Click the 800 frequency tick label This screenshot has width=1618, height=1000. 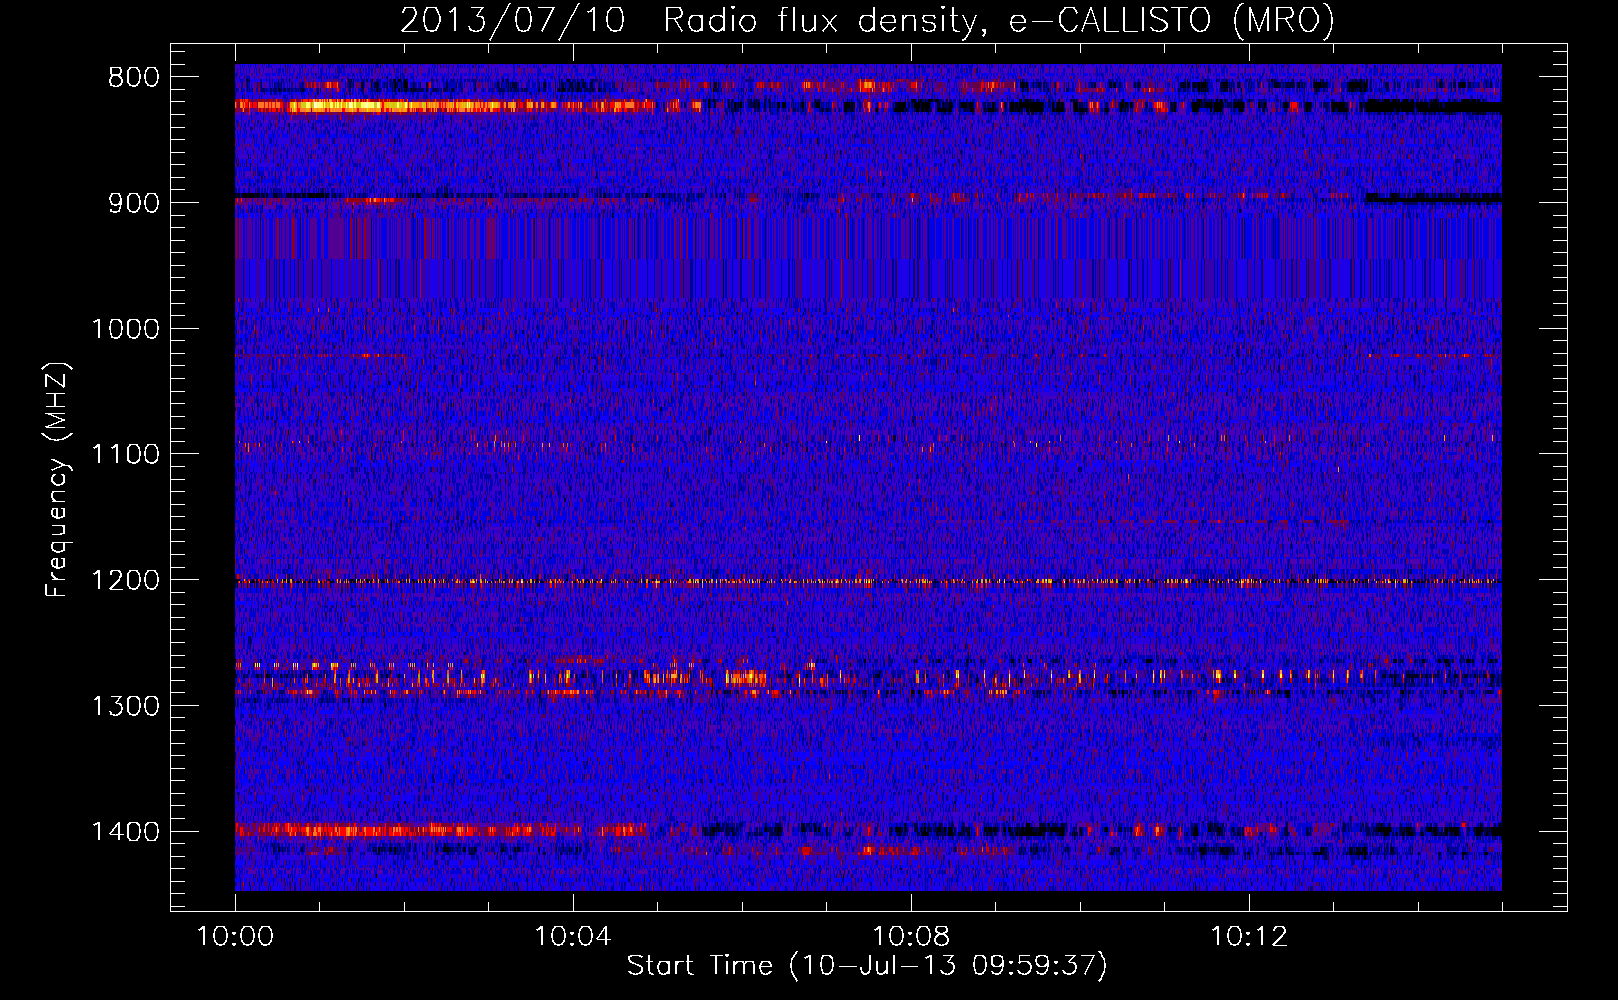pyautogui.click(x=131, y=78)
